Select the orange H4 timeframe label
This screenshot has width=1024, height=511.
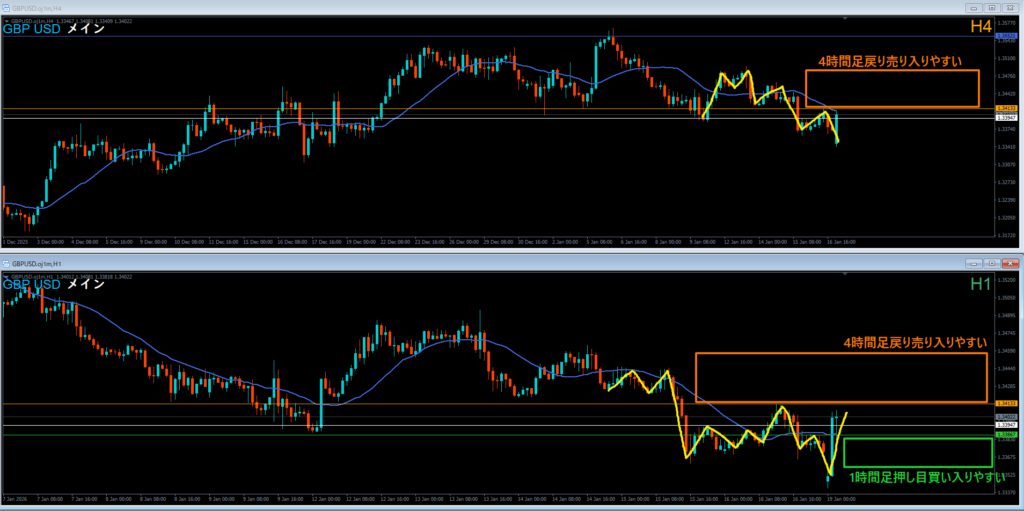coord(980,27)
